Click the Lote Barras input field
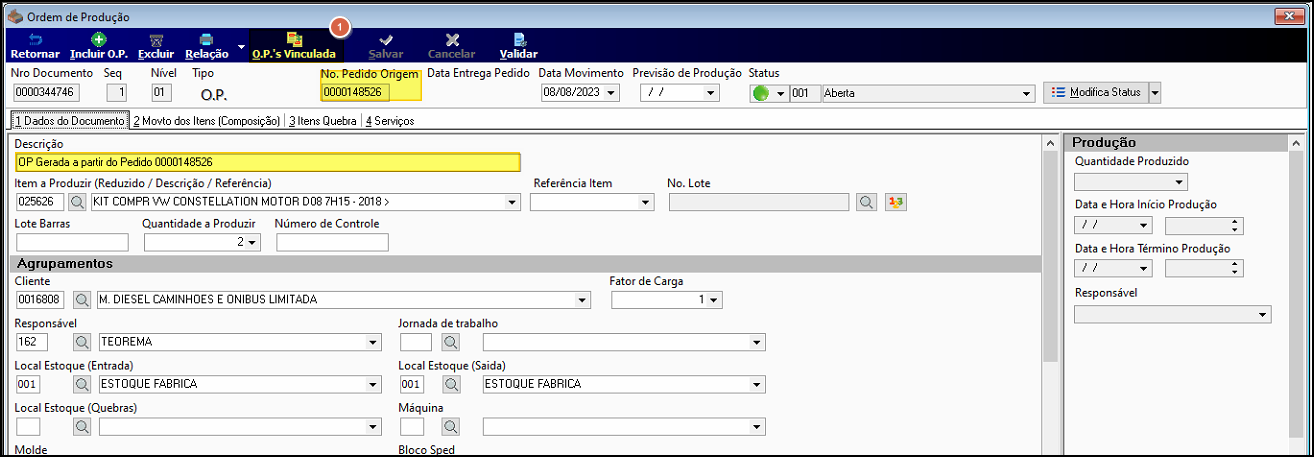 point(72,242)
